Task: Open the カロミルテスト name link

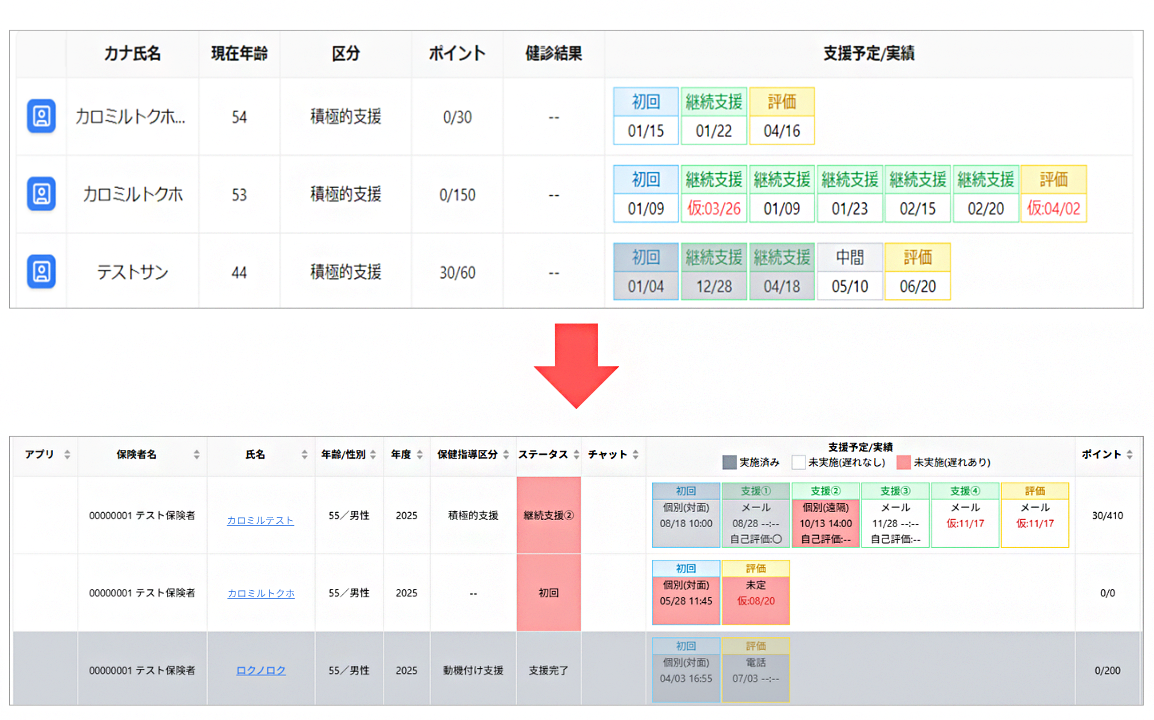Action: coord(260,521)
